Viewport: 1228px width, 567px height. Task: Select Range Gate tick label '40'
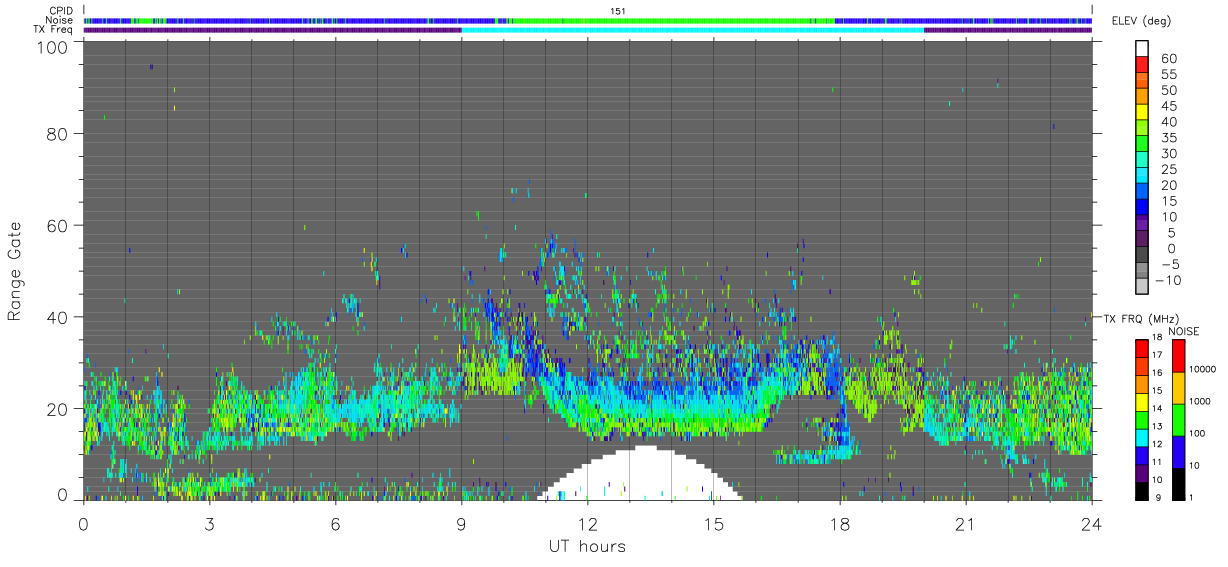pyautogui.click(x=58, y=317)
